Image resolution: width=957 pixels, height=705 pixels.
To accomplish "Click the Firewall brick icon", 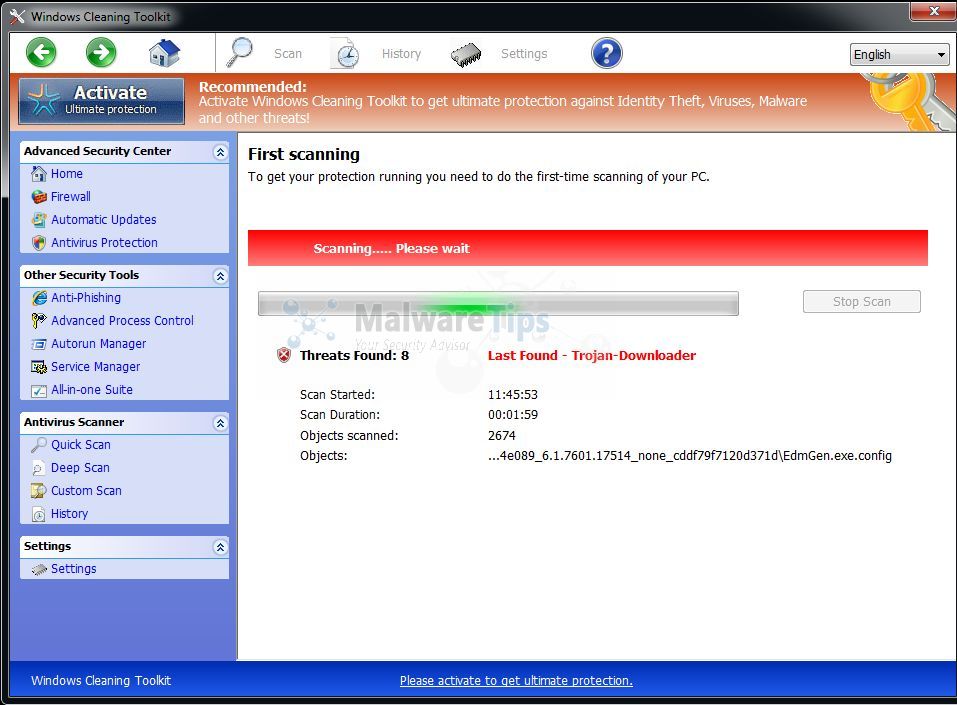I will pos(39,197).
